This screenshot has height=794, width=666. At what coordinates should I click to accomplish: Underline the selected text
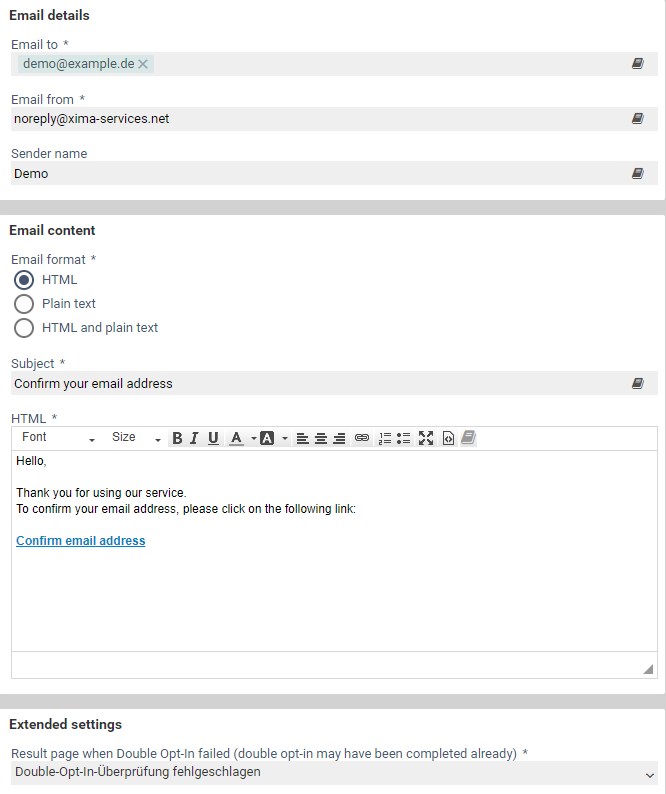click(x=213, y=438)
